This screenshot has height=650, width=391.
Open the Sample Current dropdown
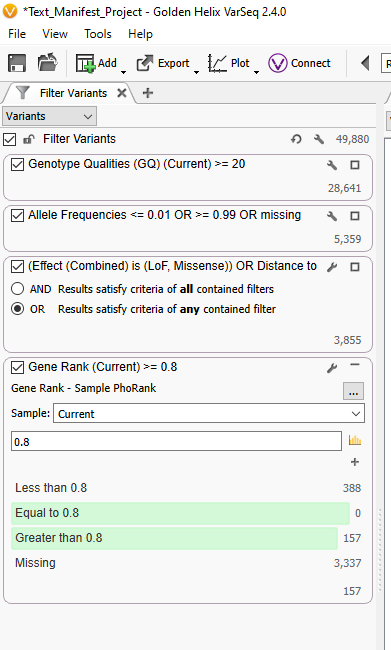click(209, 413)
